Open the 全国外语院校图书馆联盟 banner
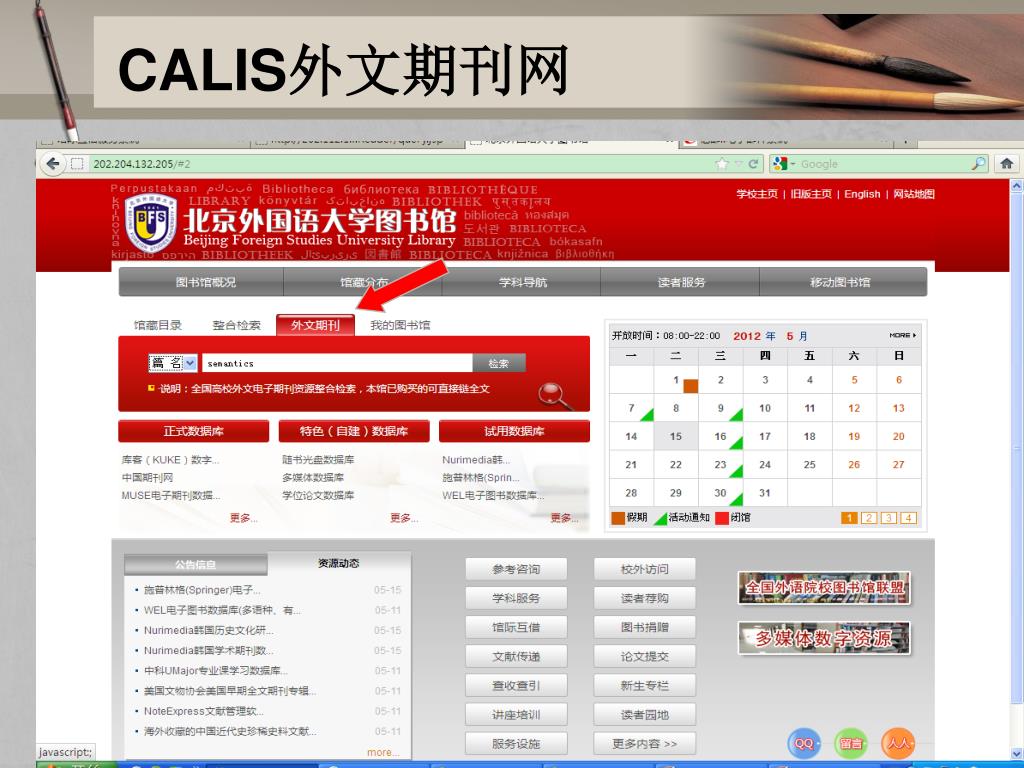1024x768 pixels. coord(824,588)
